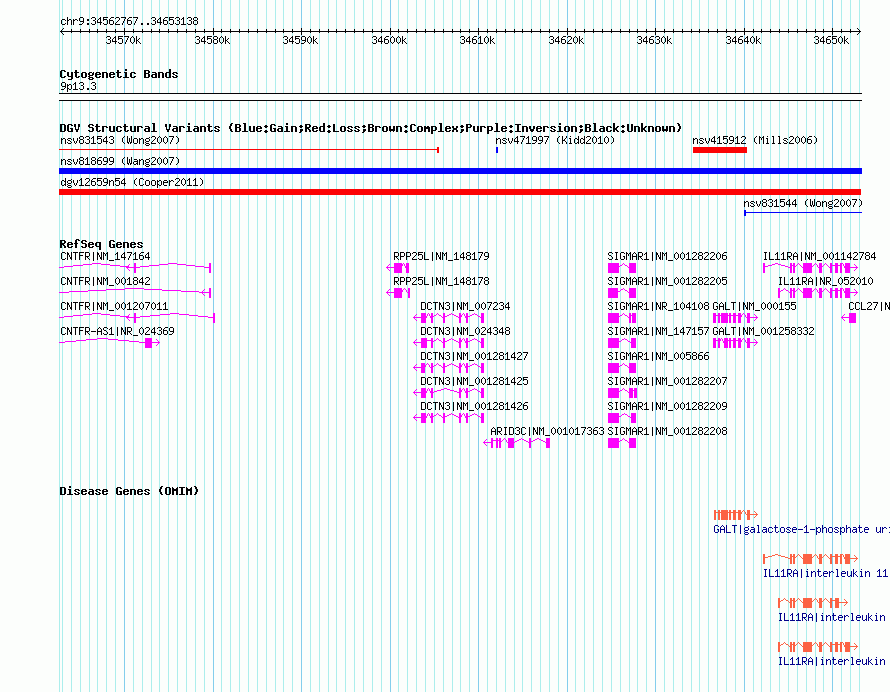
Task: Click the CCL27 transcript glyph
Action: pyautogui.click(x=849, y=318)
